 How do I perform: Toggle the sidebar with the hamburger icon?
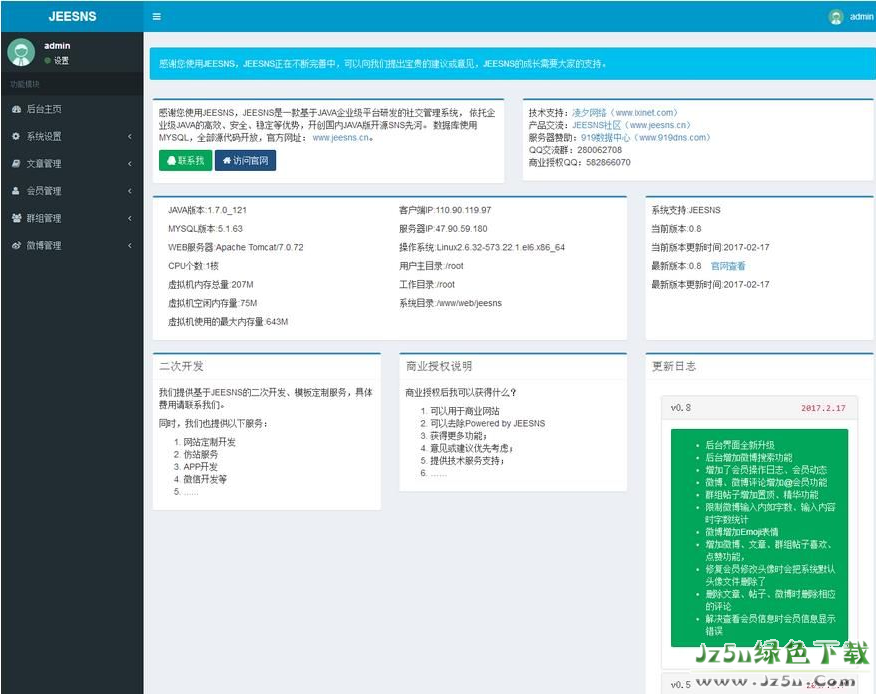click(156, 17)
